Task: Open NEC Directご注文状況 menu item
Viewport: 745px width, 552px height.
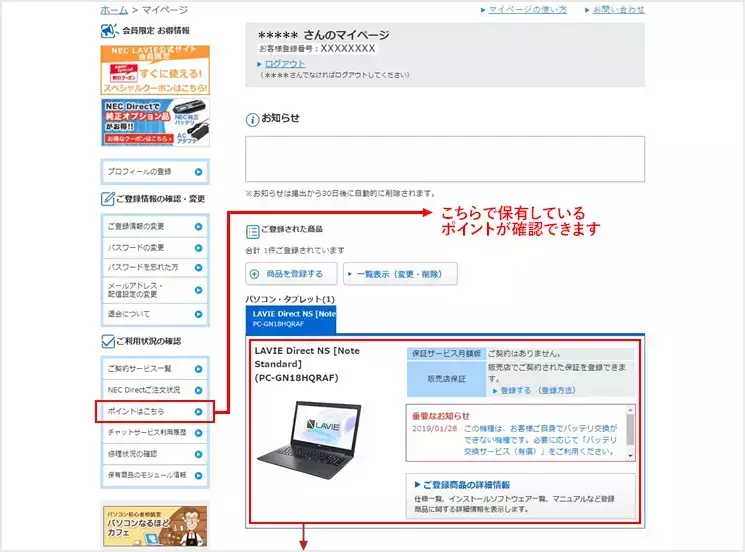Action: click(155, 390)
